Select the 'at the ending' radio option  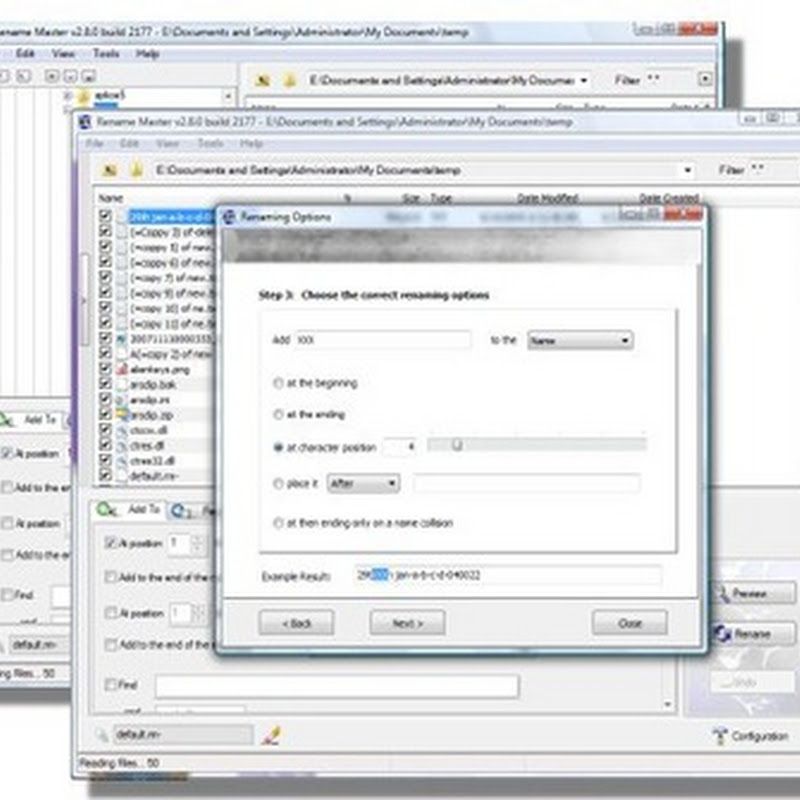pos(278,414)
